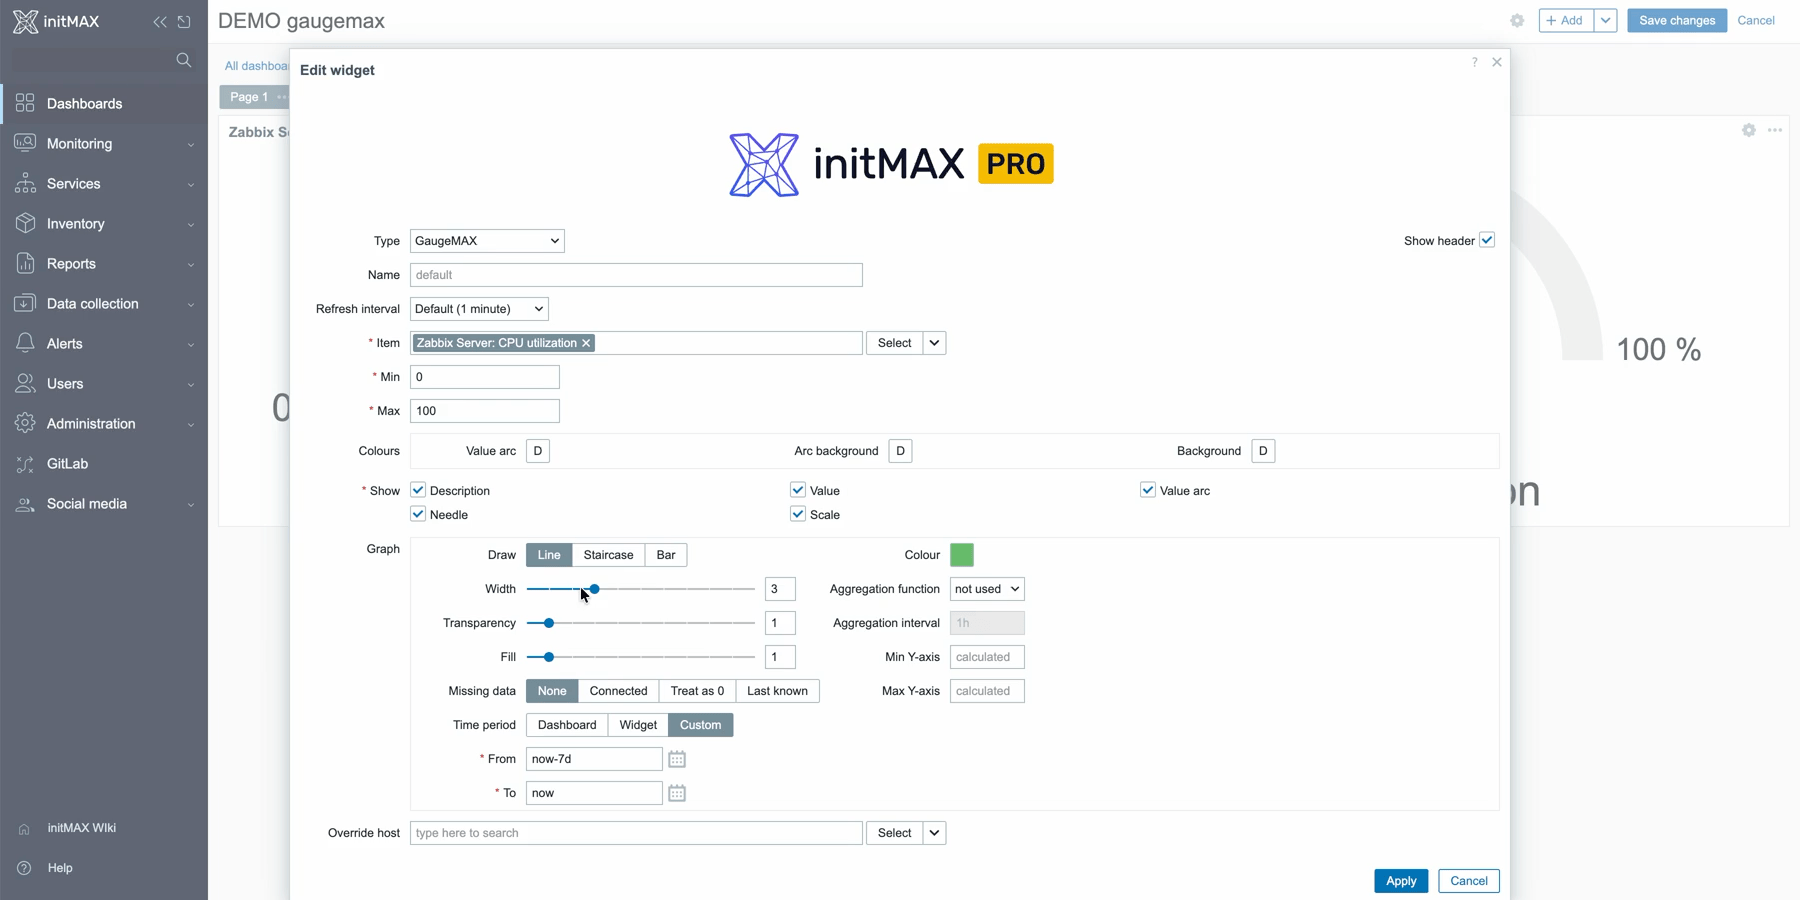Click the green graph Colour swatch

click(x=962, y=555)
